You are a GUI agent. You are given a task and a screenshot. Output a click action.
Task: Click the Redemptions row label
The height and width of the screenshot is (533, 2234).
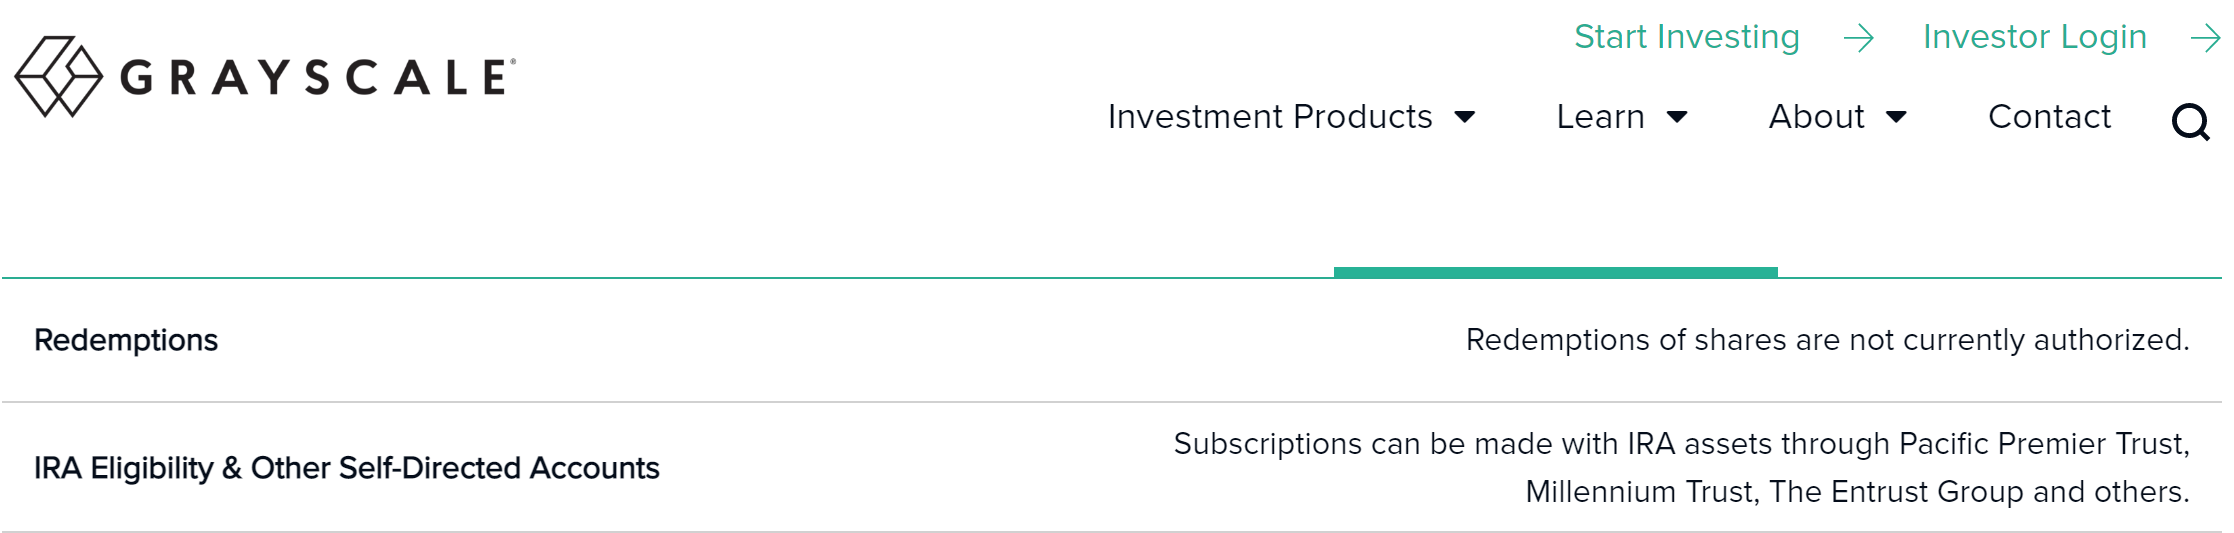pyautogui.click(x=126, y=340)
